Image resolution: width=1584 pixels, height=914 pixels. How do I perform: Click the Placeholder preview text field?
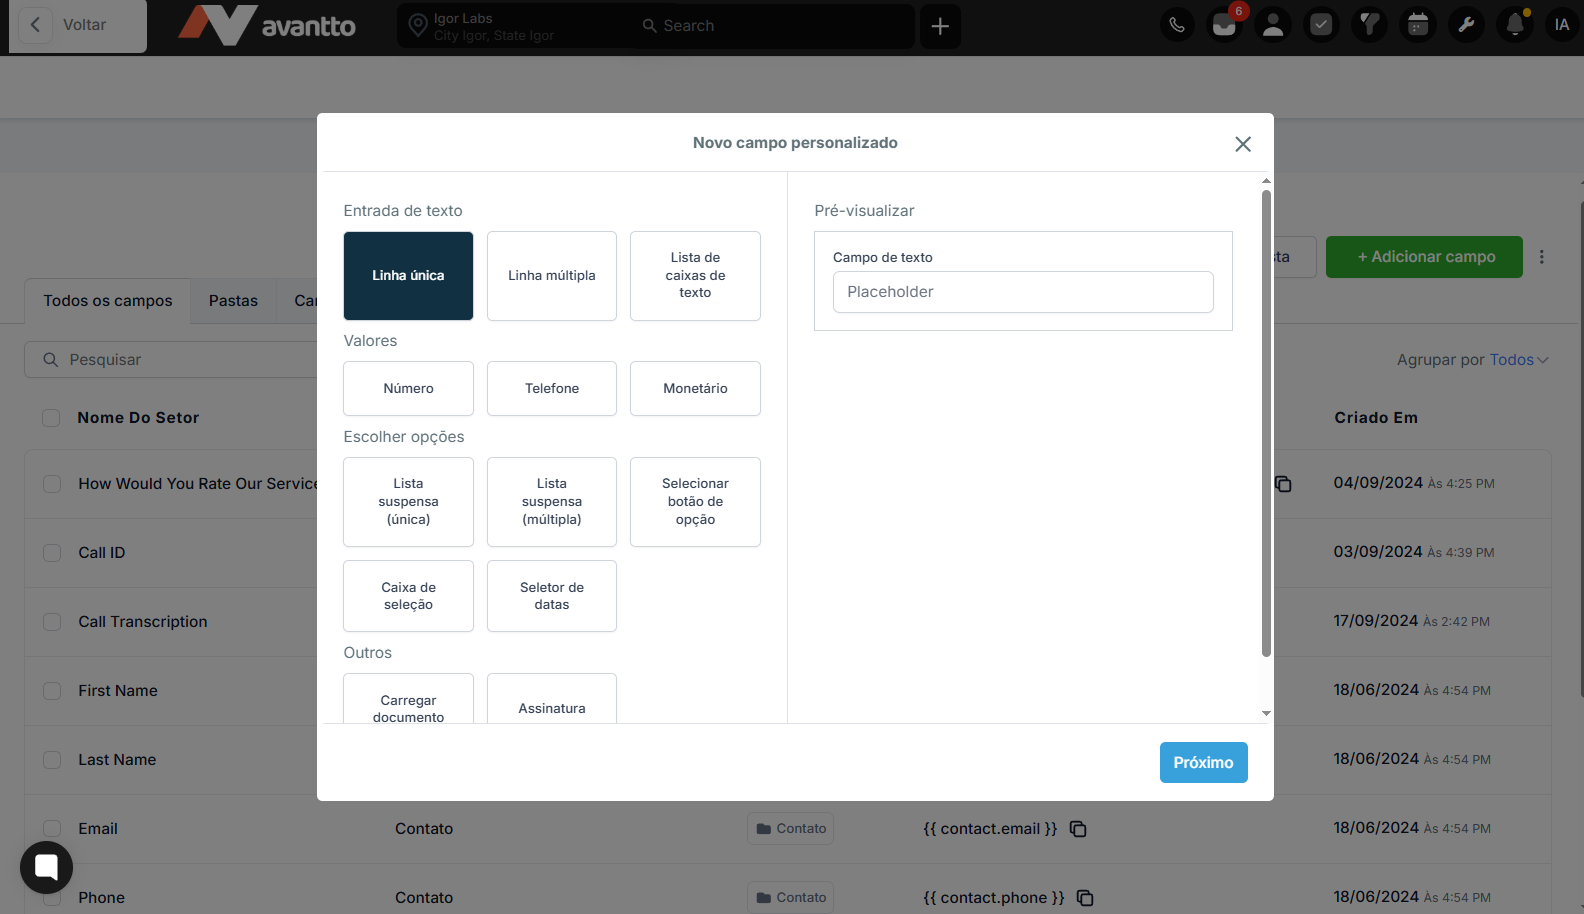(1023, 292)
